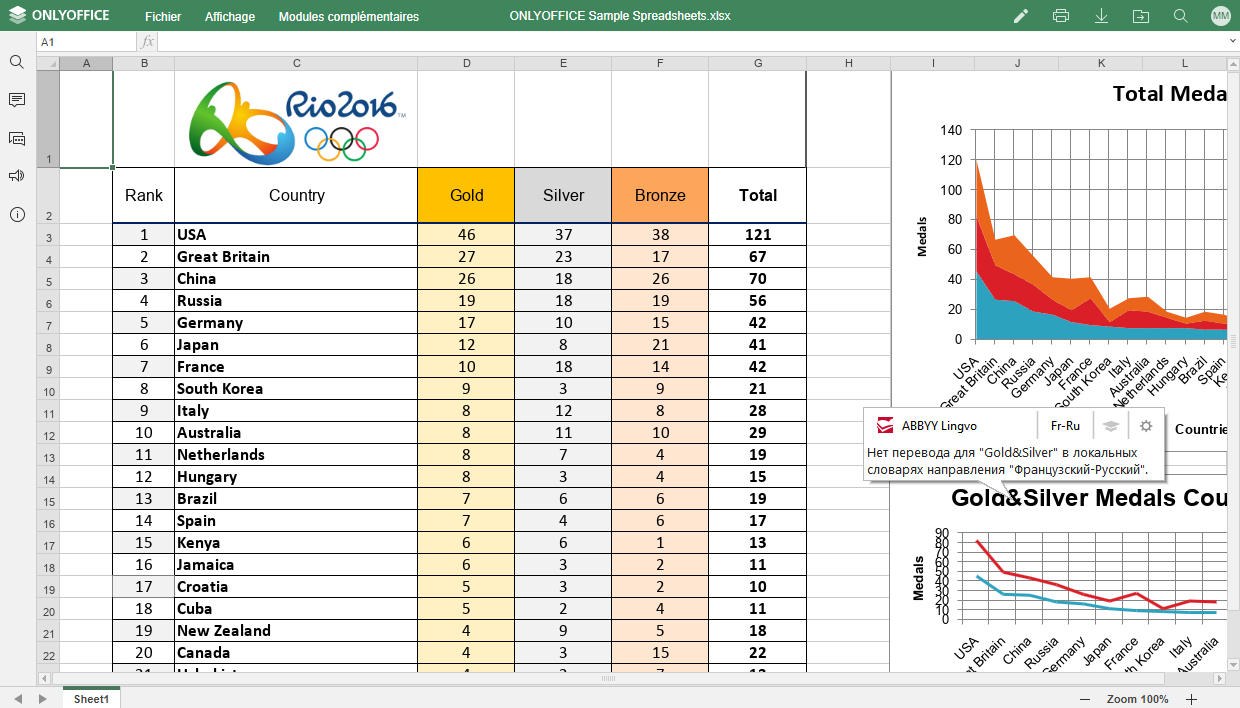The width and height of the screenshot is (1240, 708).
Task: Open the search panel in the left sidebar
Action: [17, 62]
